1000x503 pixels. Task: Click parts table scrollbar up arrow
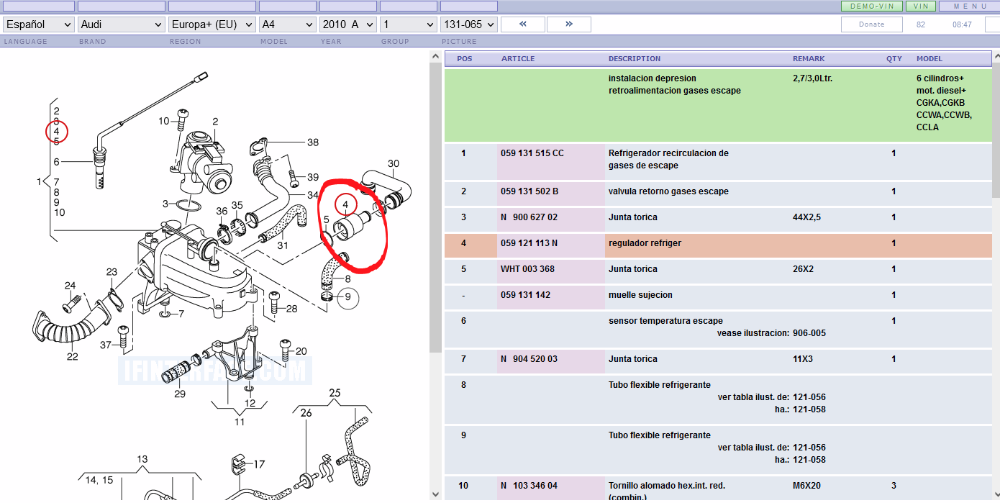click(x=996, y=57)
